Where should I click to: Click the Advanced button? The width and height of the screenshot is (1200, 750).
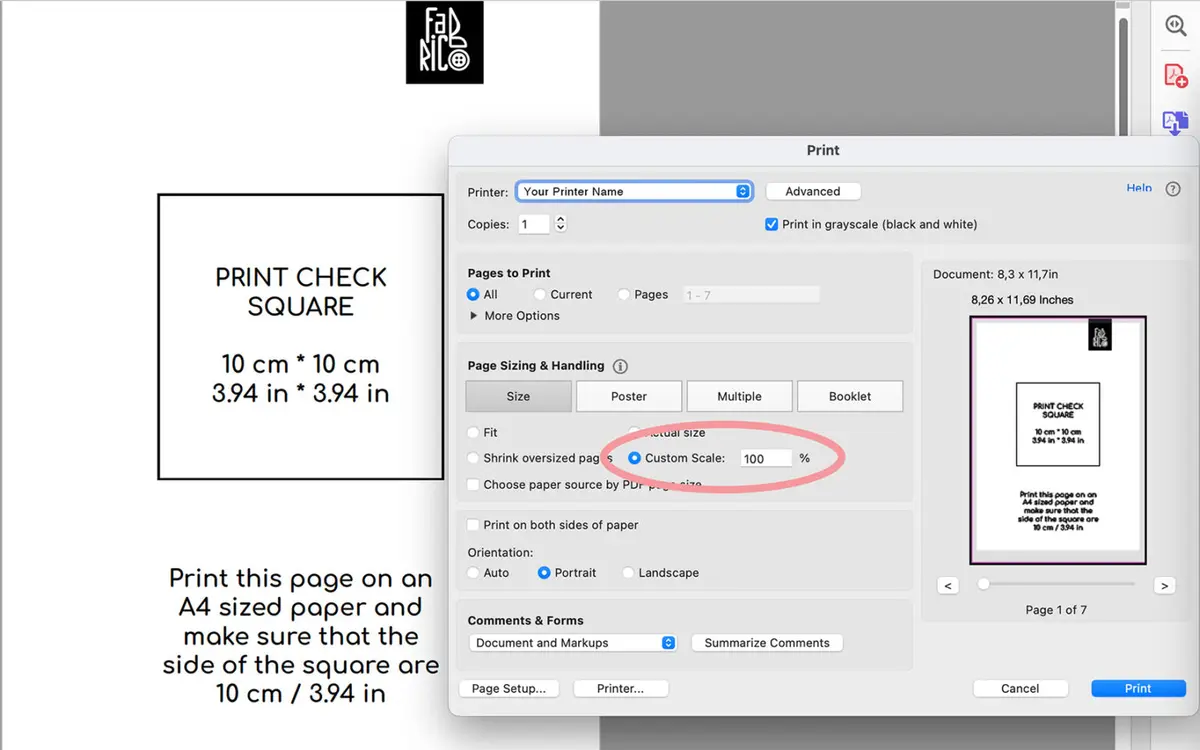coord(813,191)
